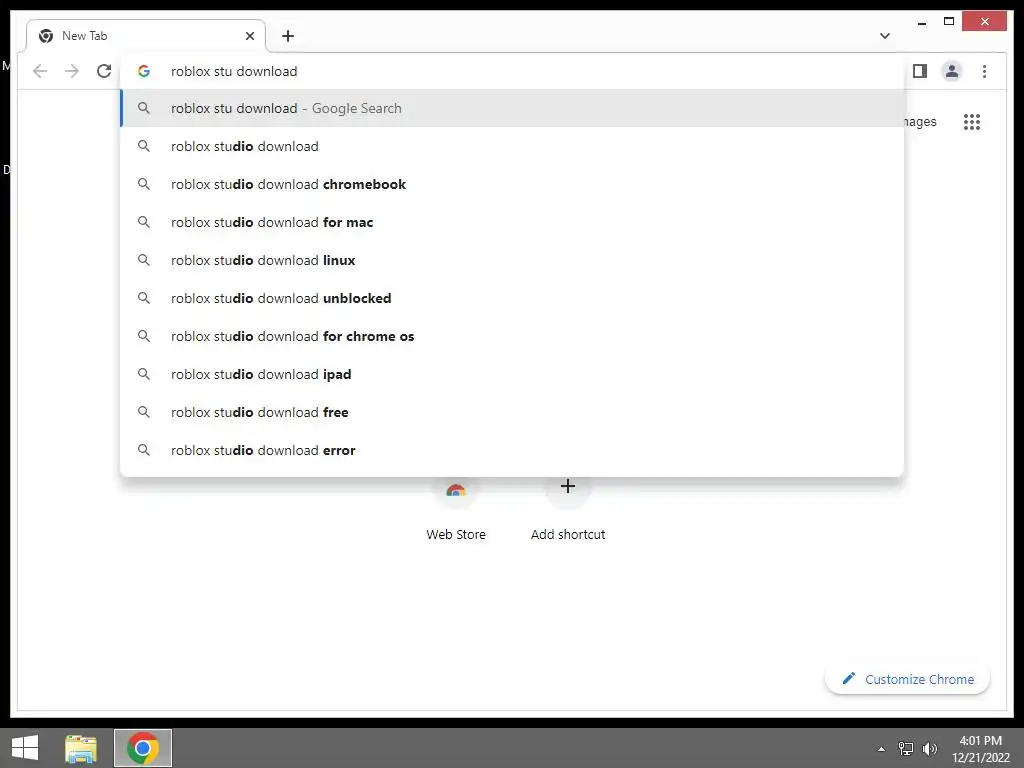
Task: Choose suggestion ending in 'for chrome os'
Action: click(x=513, y=336)
